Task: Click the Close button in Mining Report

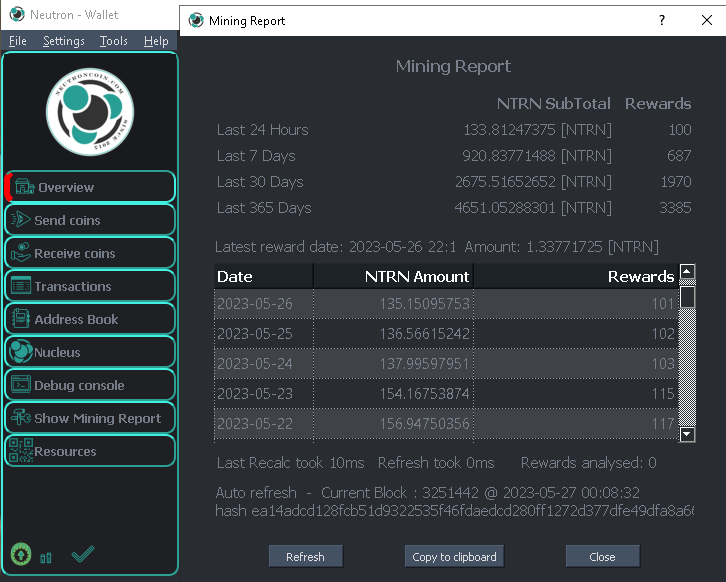Action: point(602,556)
